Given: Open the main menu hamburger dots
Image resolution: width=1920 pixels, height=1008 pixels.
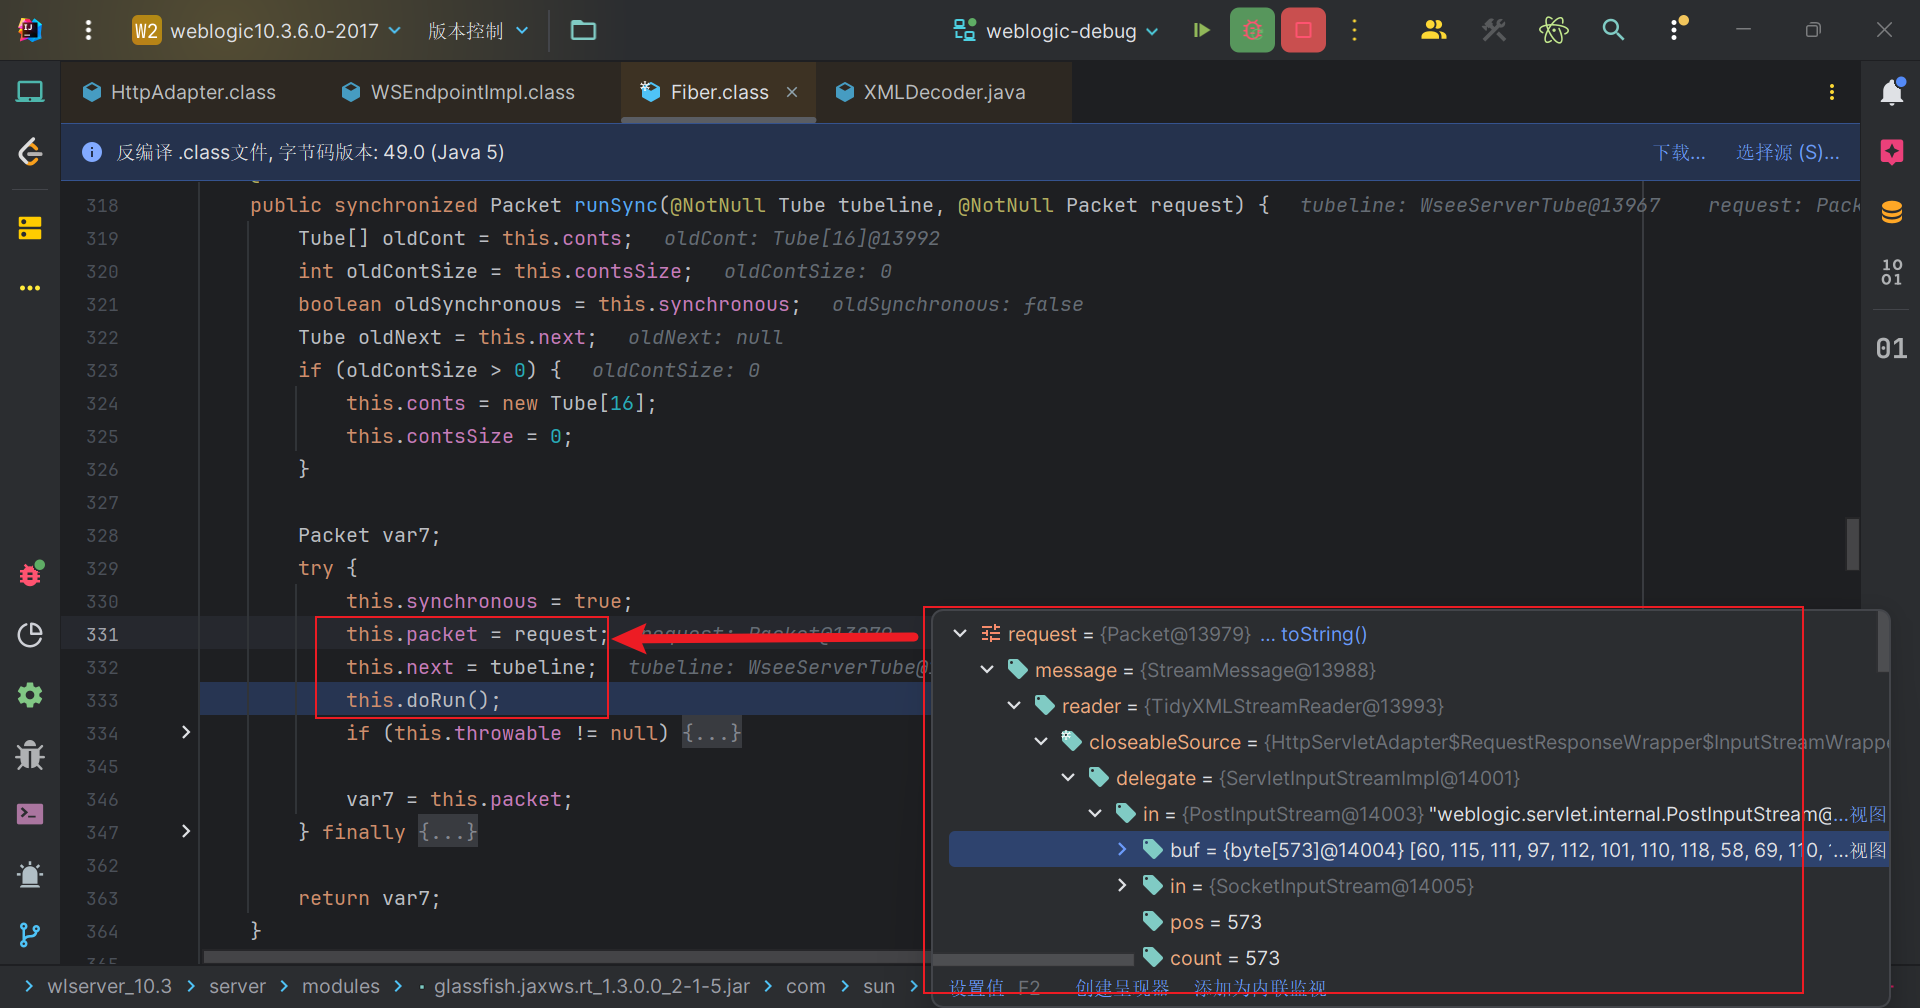Looking at the screenshot, I should [x=88, y=30].
